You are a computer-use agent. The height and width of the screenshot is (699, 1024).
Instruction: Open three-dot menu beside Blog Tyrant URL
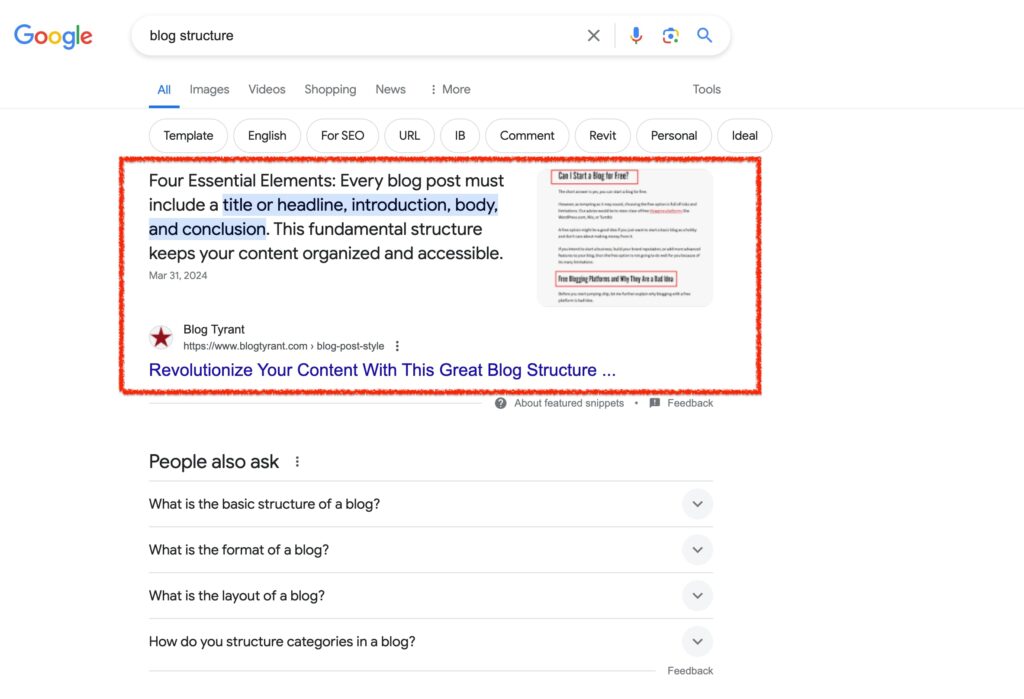tap(397, 346)
